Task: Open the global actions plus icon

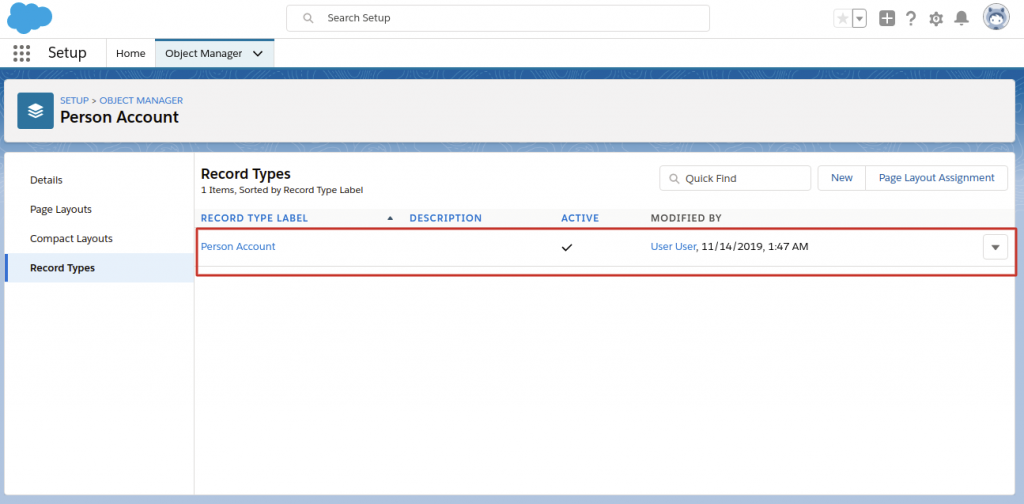Action: (887, 18)
